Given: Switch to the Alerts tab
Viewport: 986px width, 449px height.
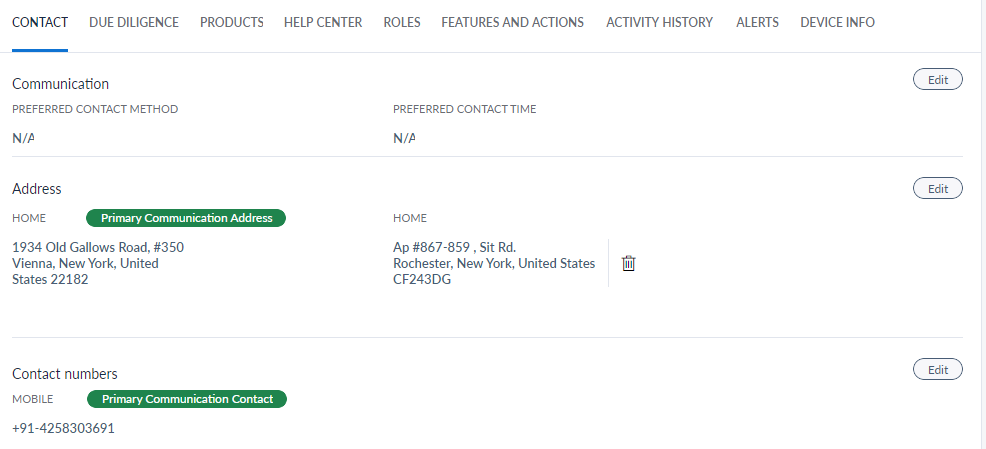Looking at the screenshot, I should [x=757, y=22].
